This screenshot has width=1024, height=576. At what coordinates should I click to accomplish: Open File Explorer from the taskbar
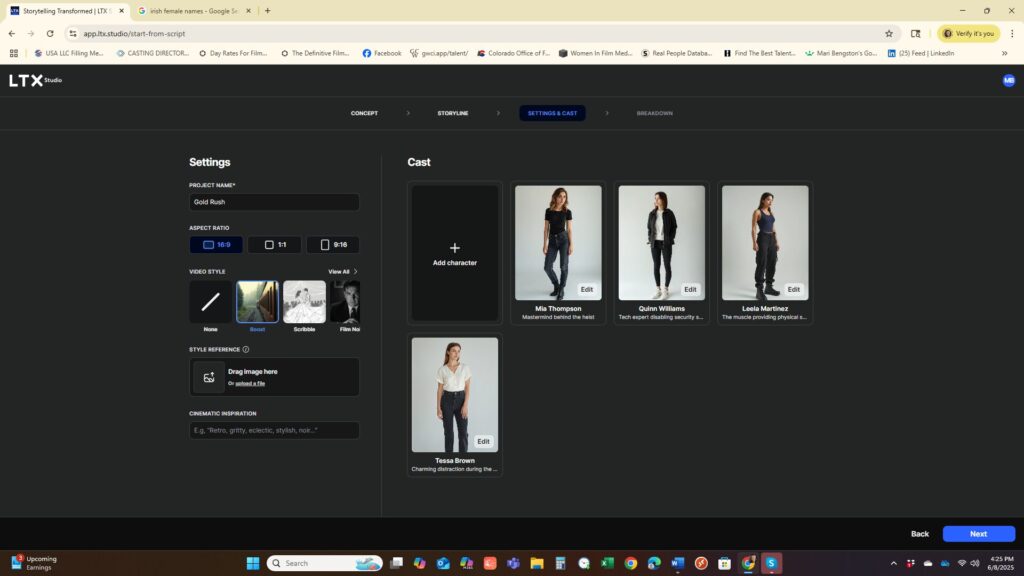[x=536, y=563]
